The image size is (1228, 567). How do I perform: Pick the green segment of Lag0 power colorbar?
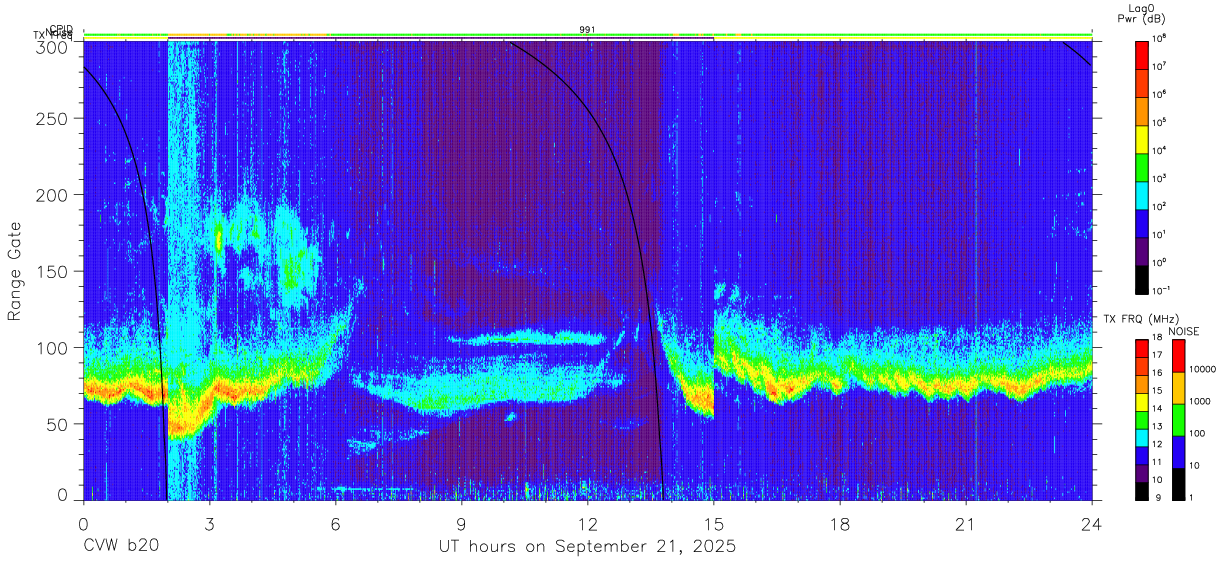(1143, 165)
